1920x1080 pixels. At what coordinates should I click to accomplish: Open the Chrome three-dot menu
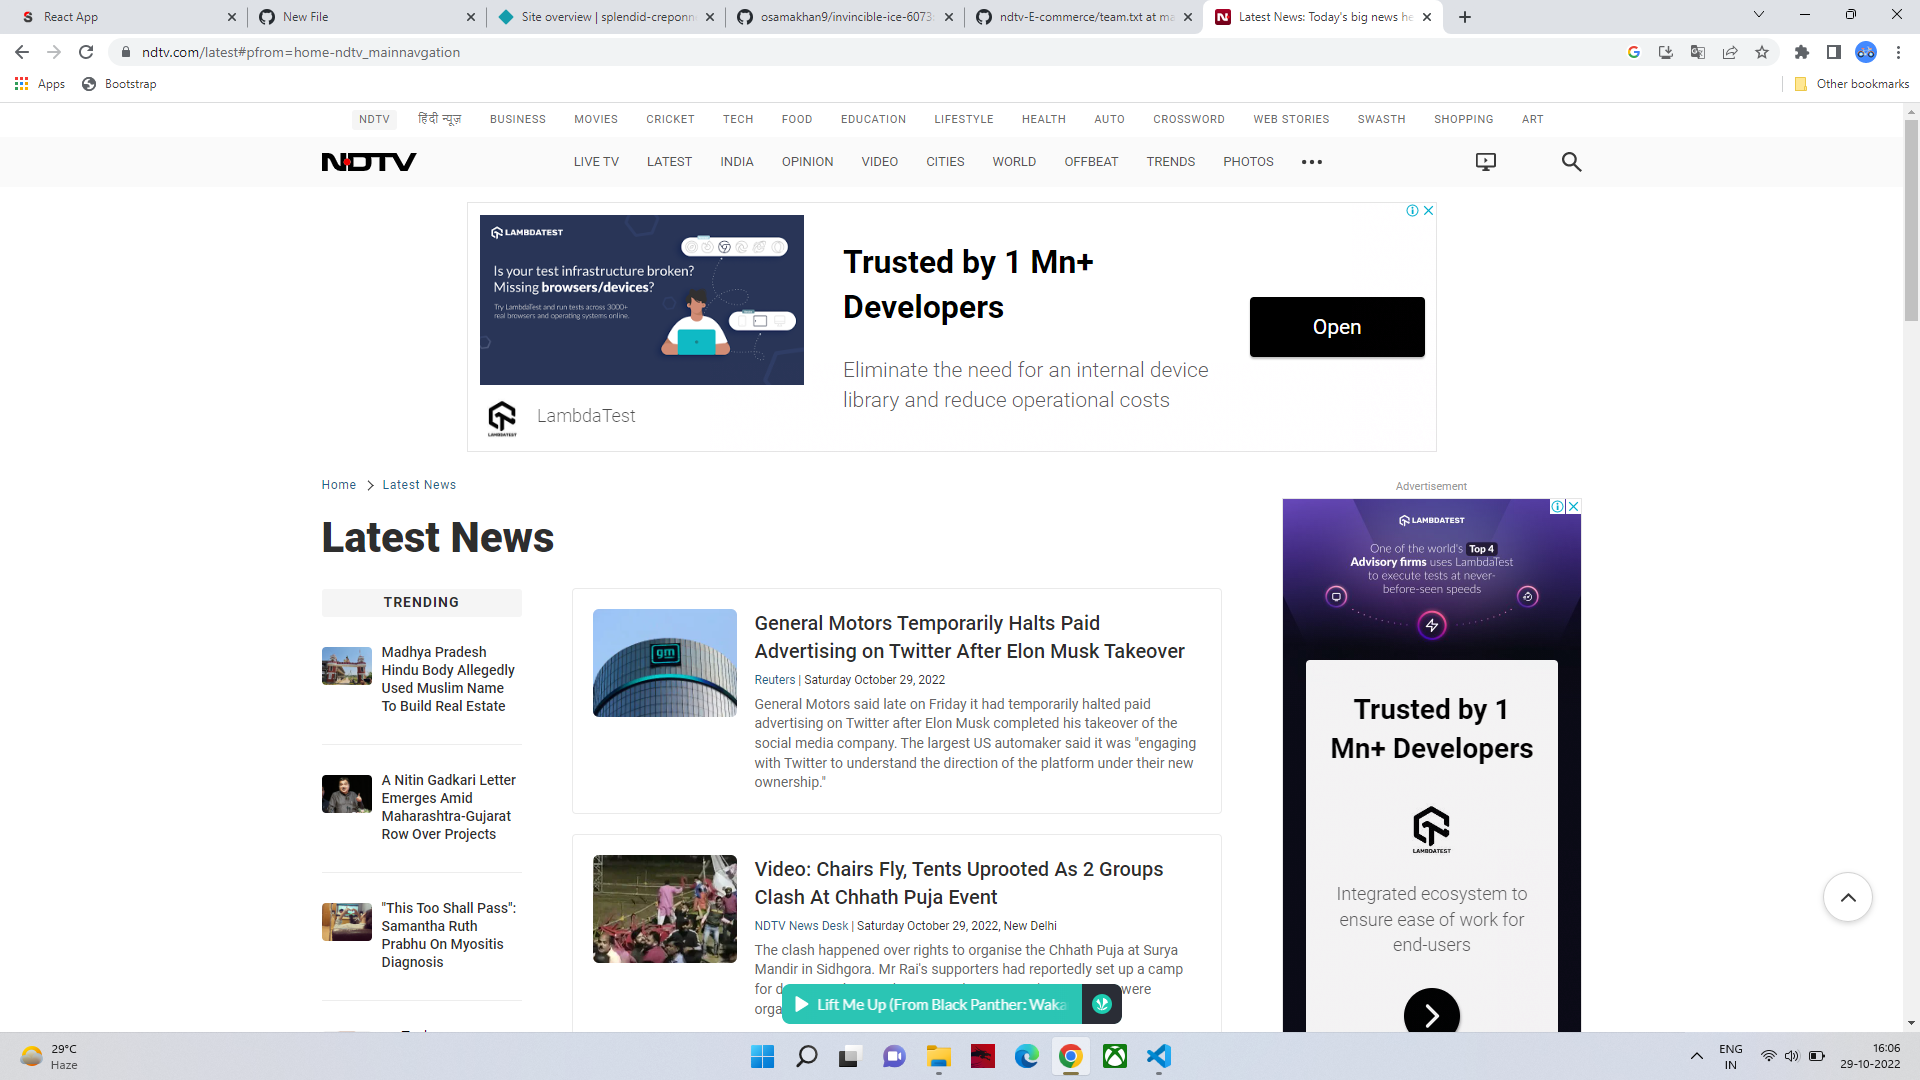(x=1899, y=52)
